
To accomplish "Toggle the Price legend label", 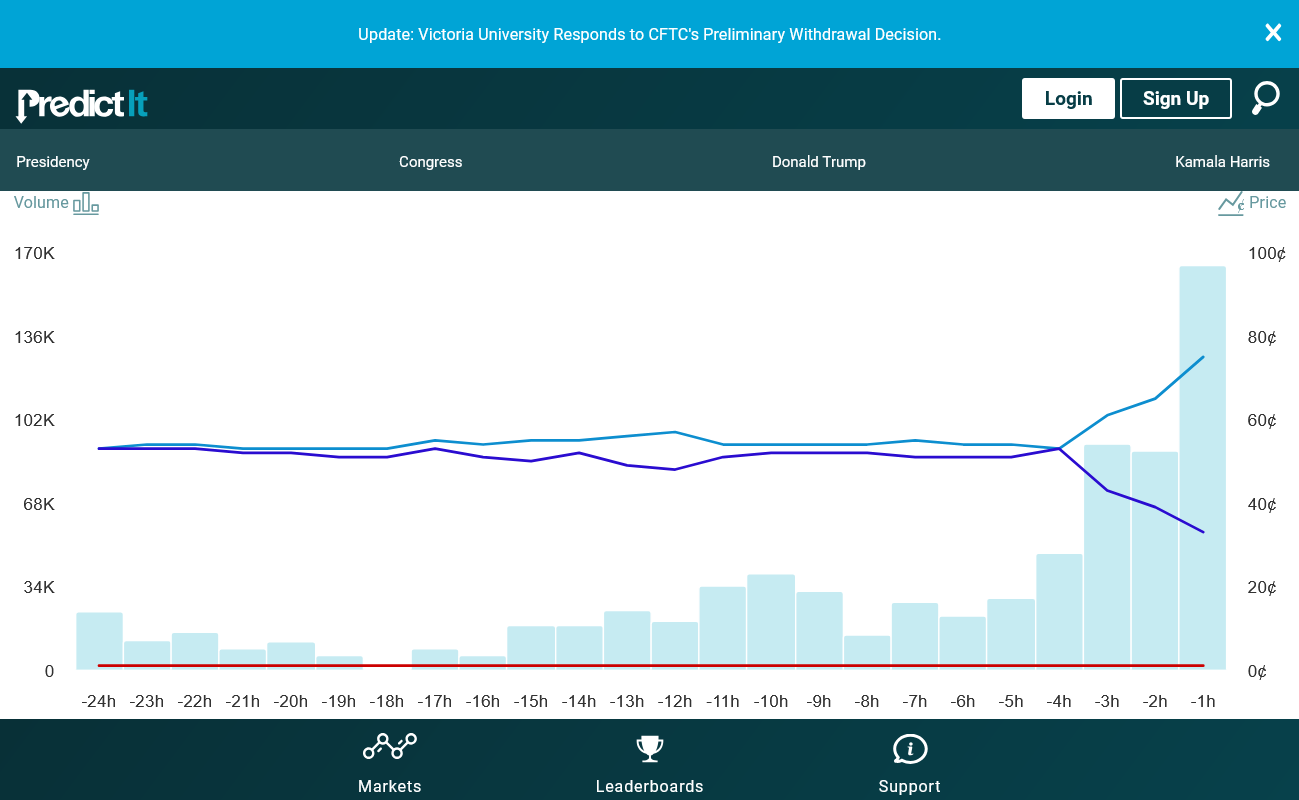I will [x=1268, y=202].
